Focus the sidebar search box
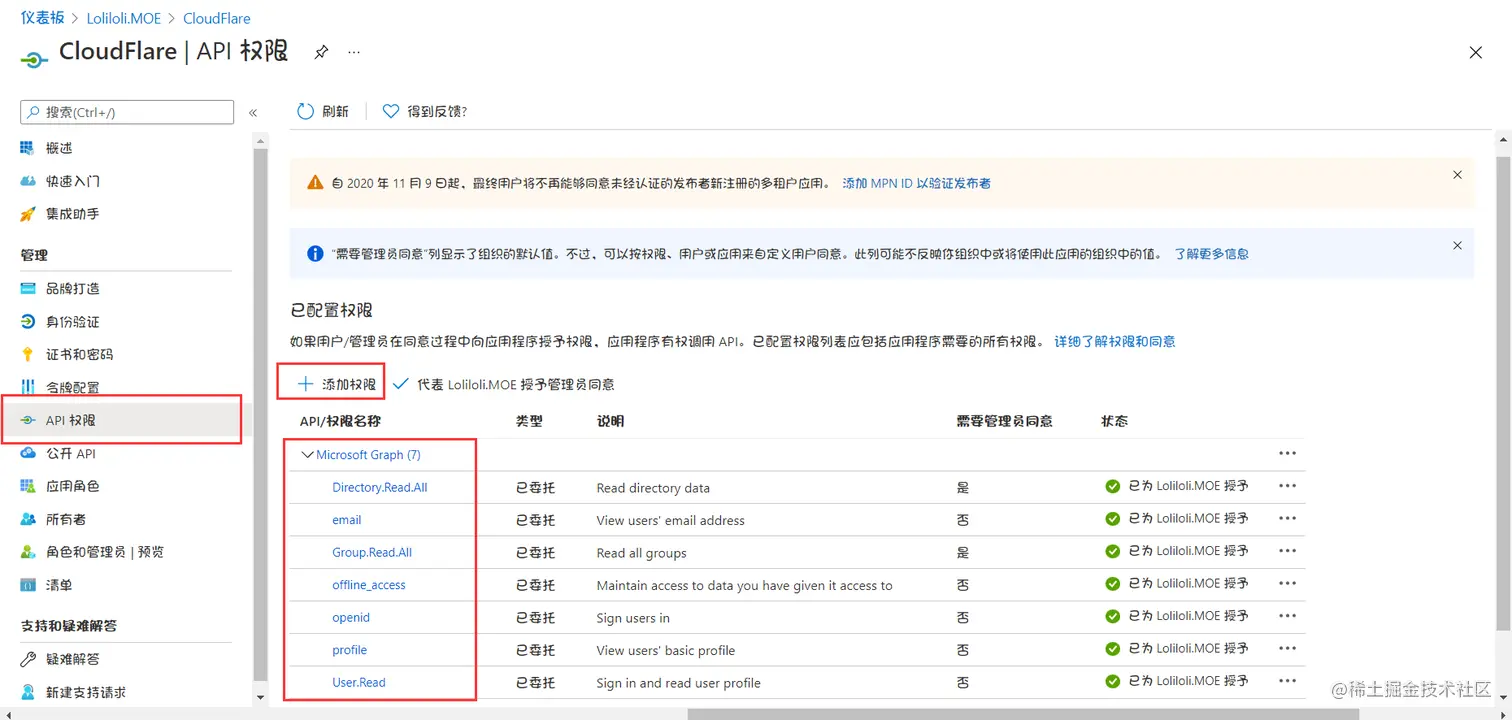The width and height of the screenshot is (1512, 720). coord(127,112)
